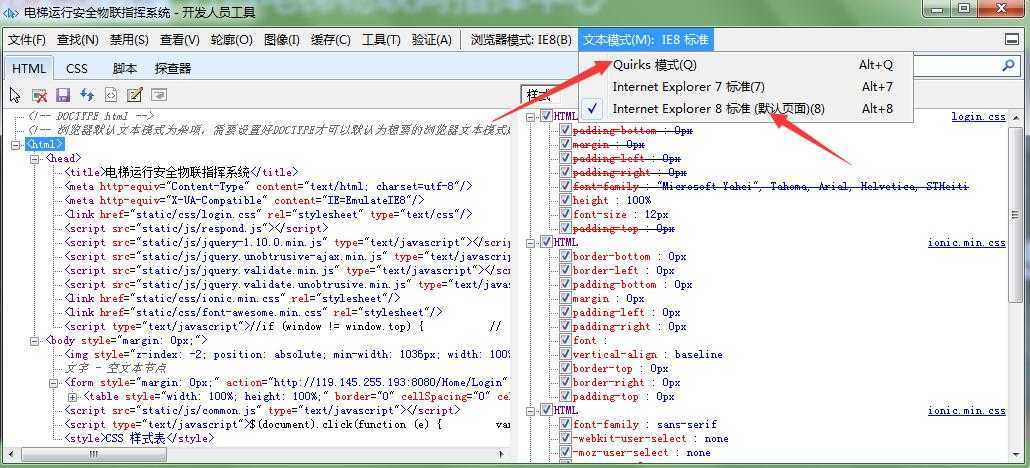Open the 图像(I) menu
Image resolution: width=1030 pixels, height=468 pixels.
coord(282,40)
